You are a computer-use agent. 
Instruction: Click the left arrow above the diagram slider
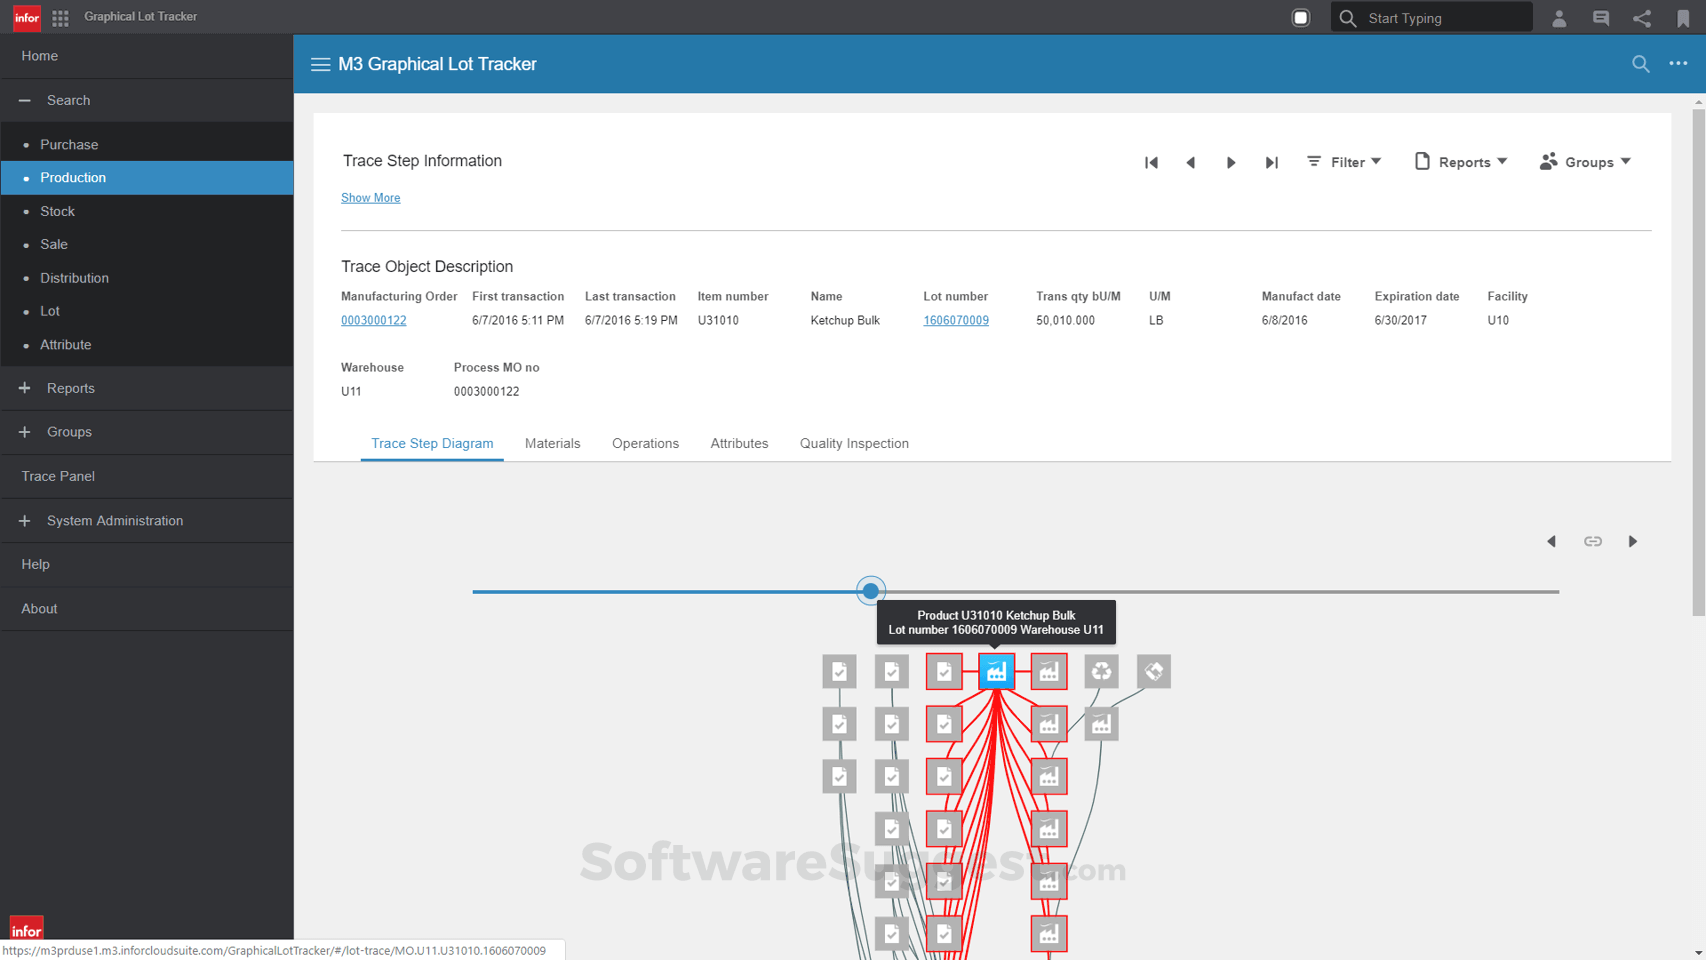1551,542
